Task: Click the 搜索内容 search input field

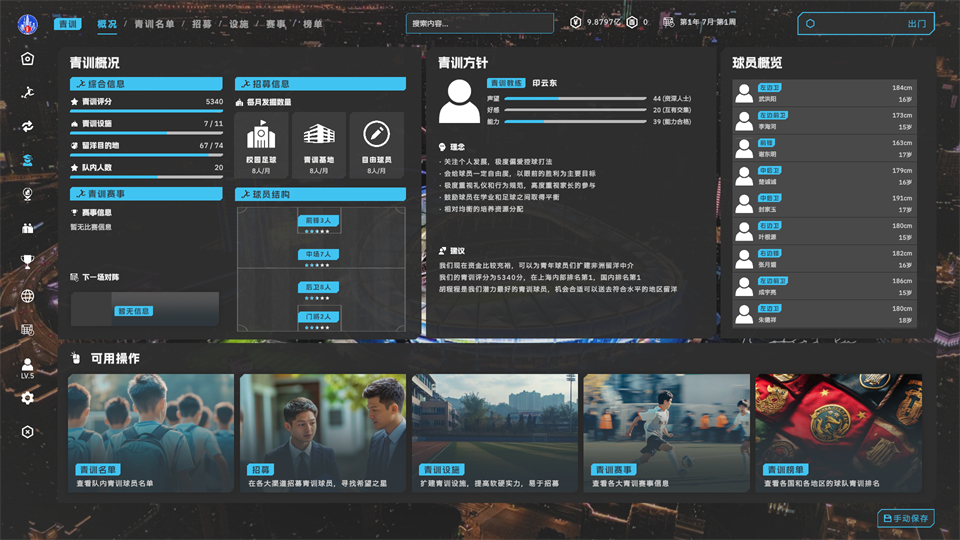Action: tap(480, 23)
